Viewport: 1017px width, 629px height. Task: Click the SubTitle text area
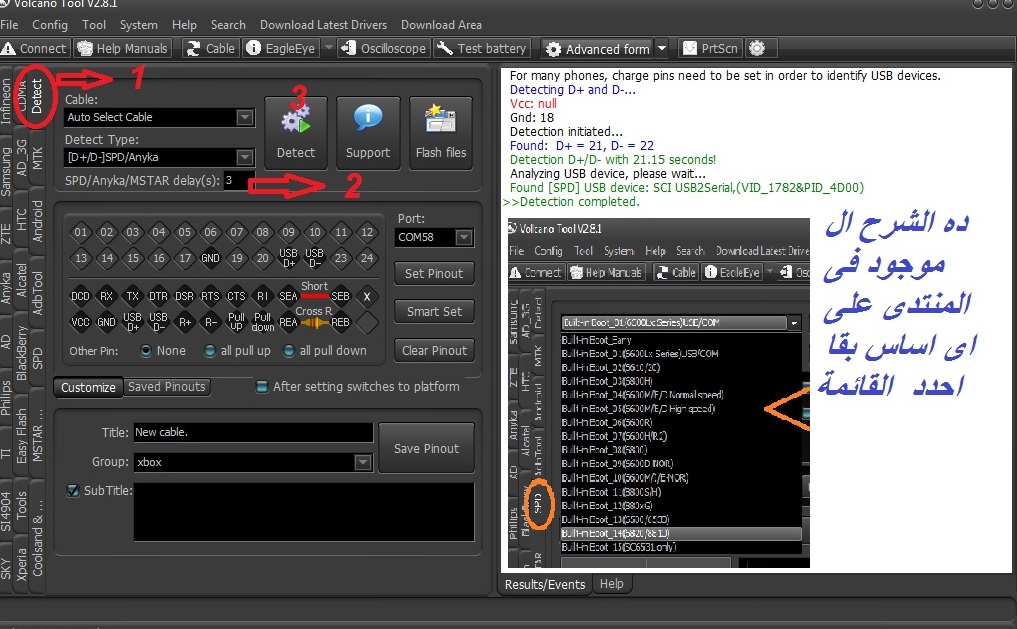coord(304,512)
